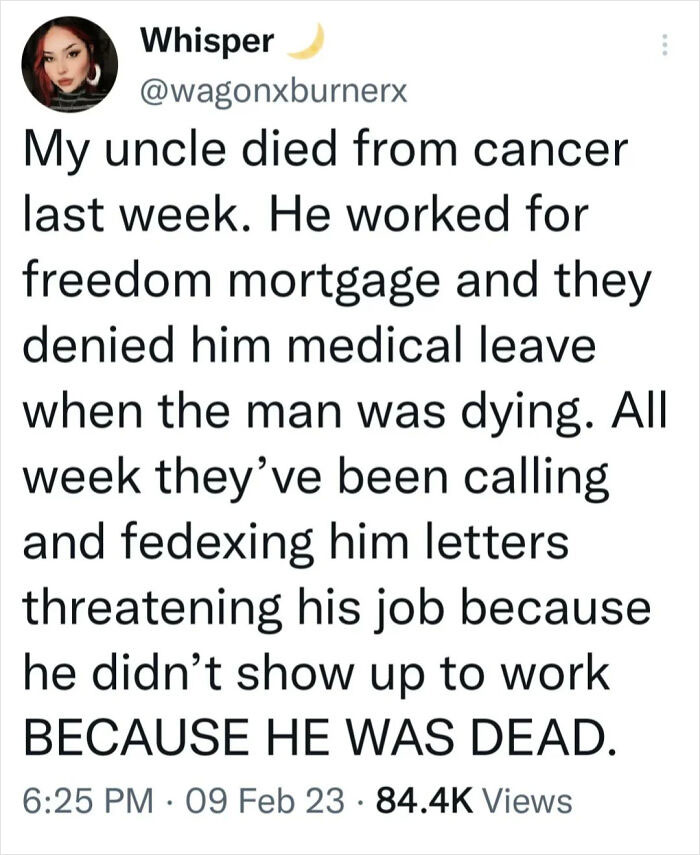Click the line "week they've been calling"

pos(315,479)
